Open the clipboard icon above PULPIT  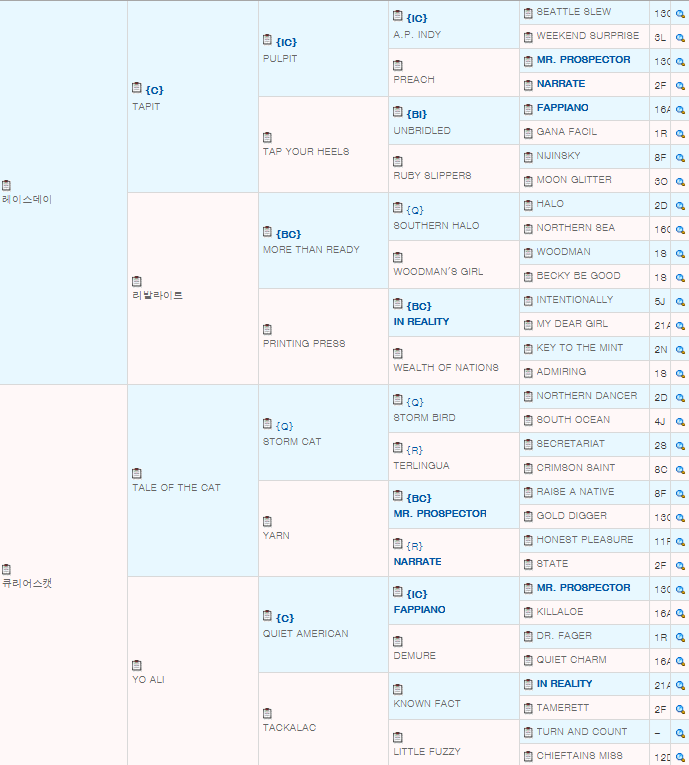(267, 40)
